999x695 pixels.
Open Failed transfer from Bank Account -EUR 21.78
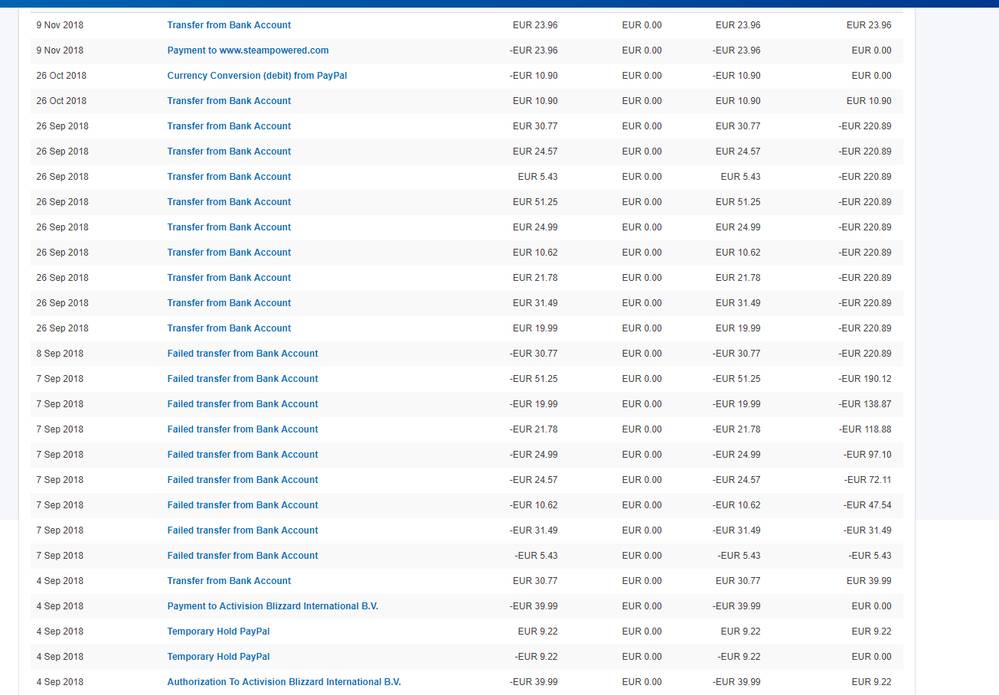(242, 429)
